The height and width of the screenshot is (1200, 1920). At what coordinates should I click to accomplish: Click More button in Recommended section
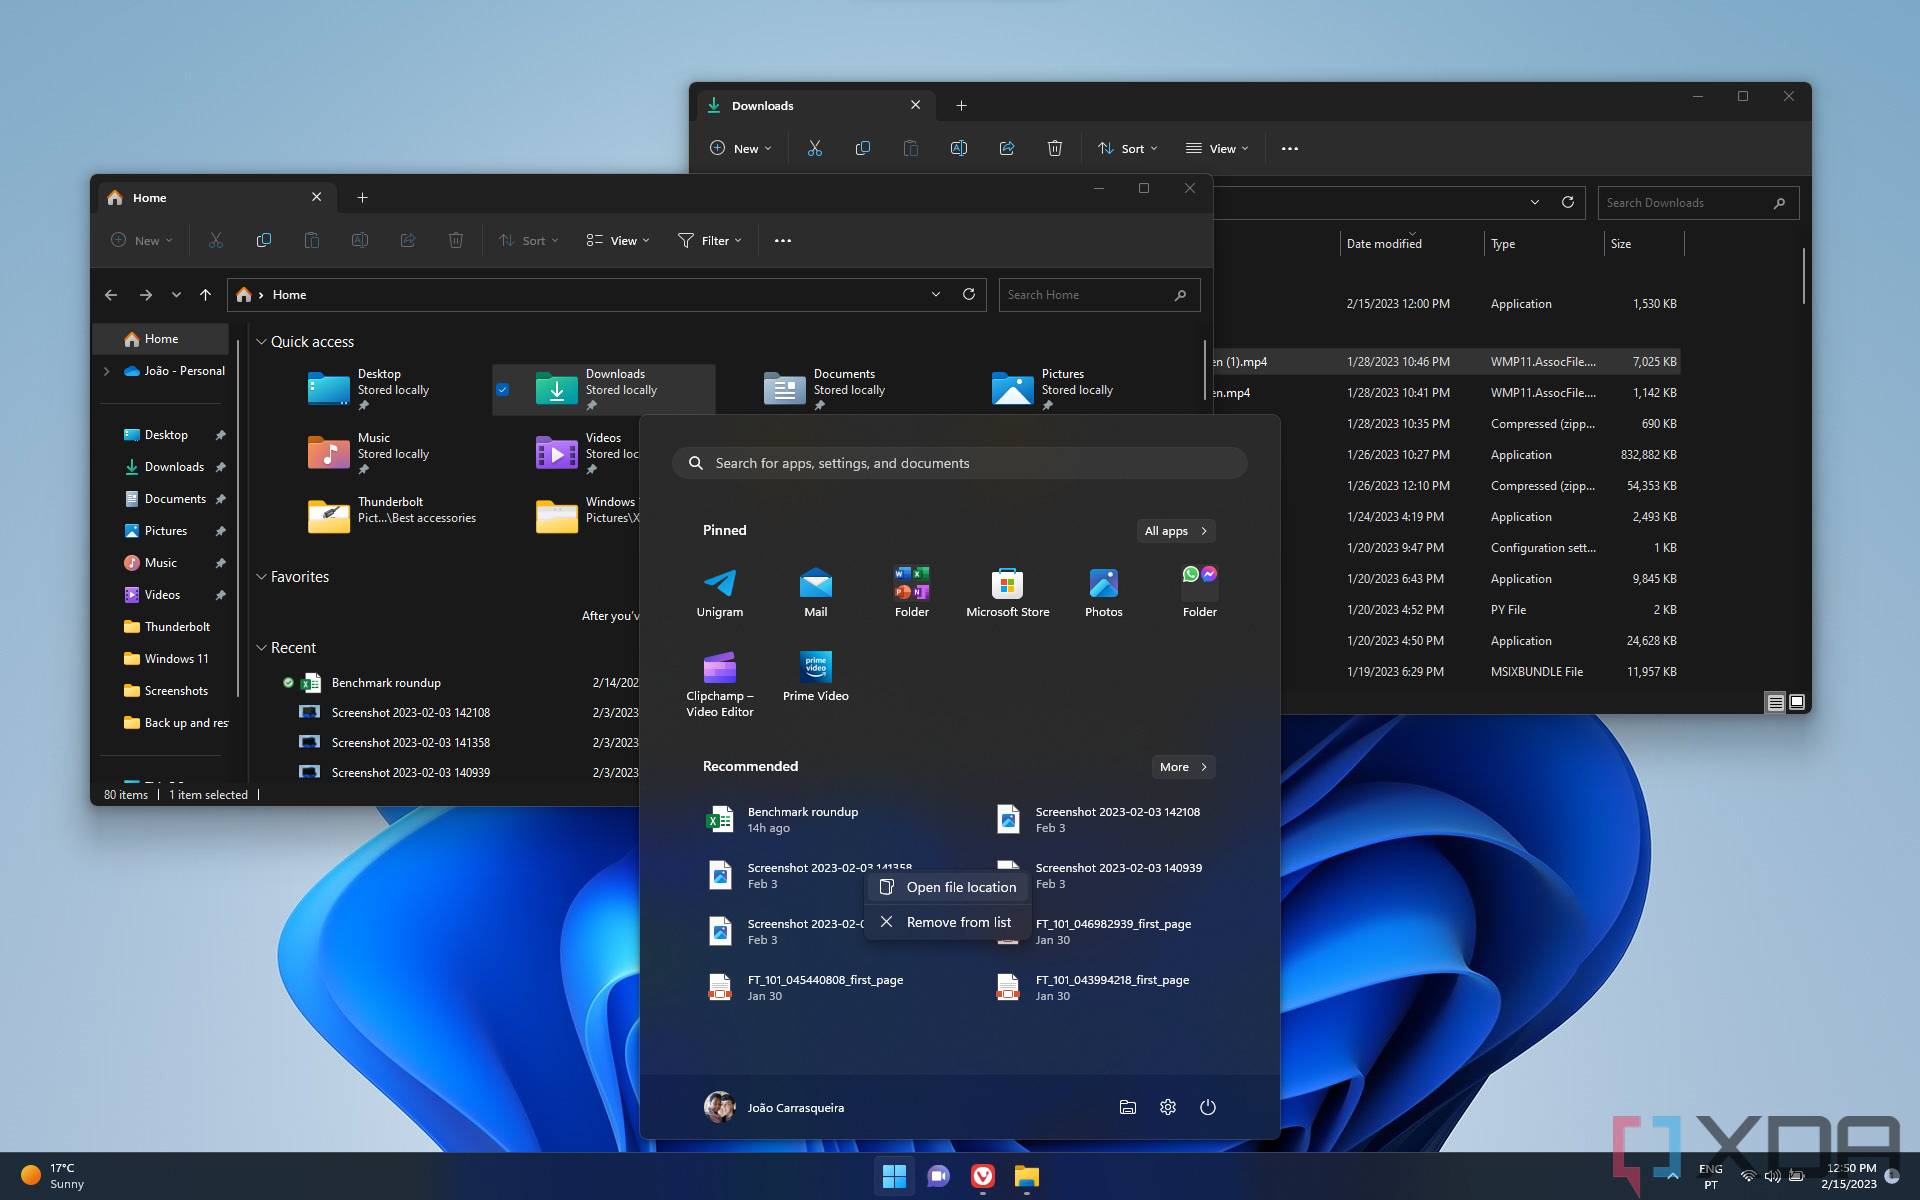point(1183,767)
